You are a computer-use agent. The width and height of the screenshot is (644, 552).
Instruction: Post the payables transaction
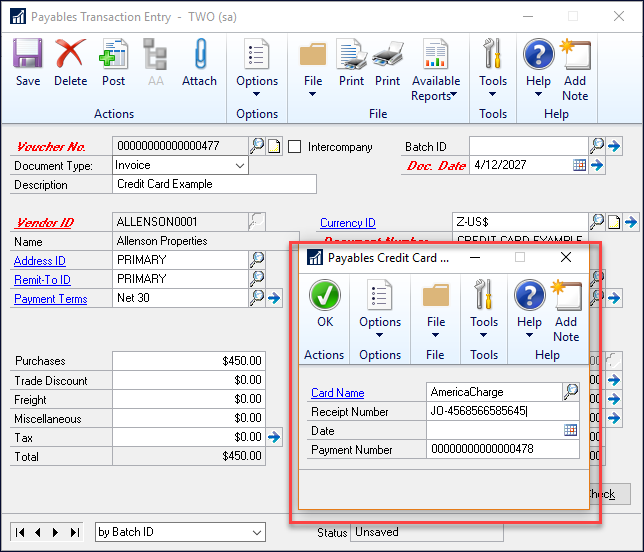click(113, 62)
